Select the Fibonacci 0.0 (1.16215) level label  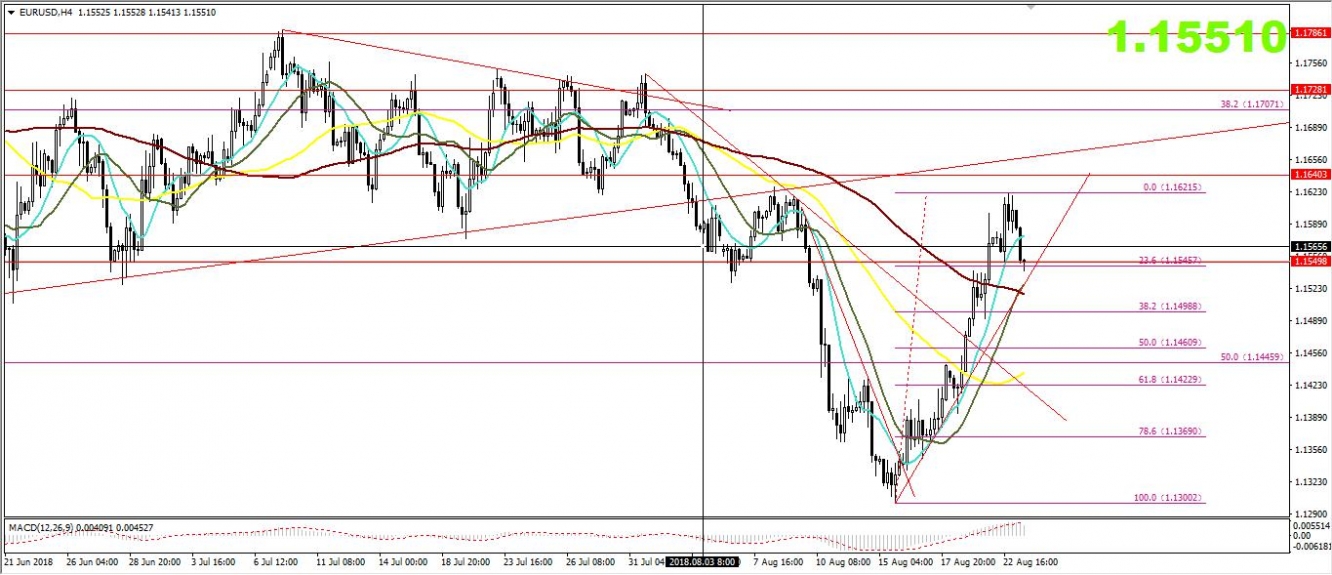[x=1172, y=186]
